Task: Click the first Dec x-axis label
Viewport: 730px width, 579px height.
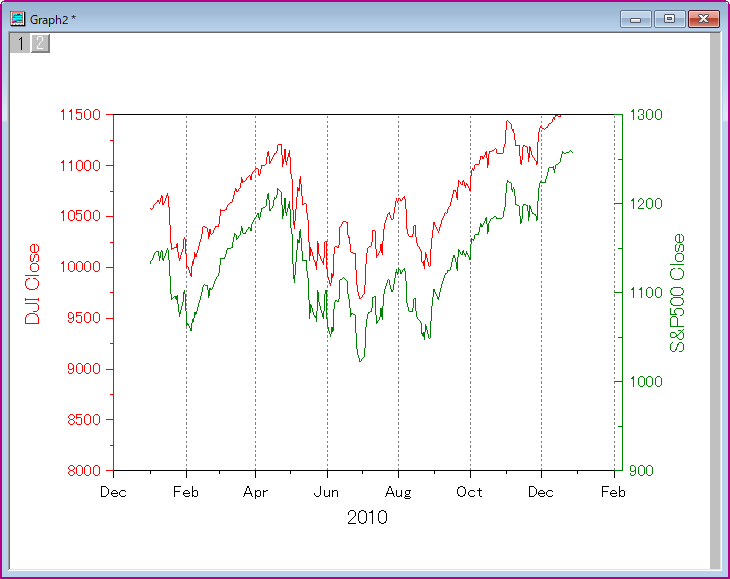Action: [113, 492]
